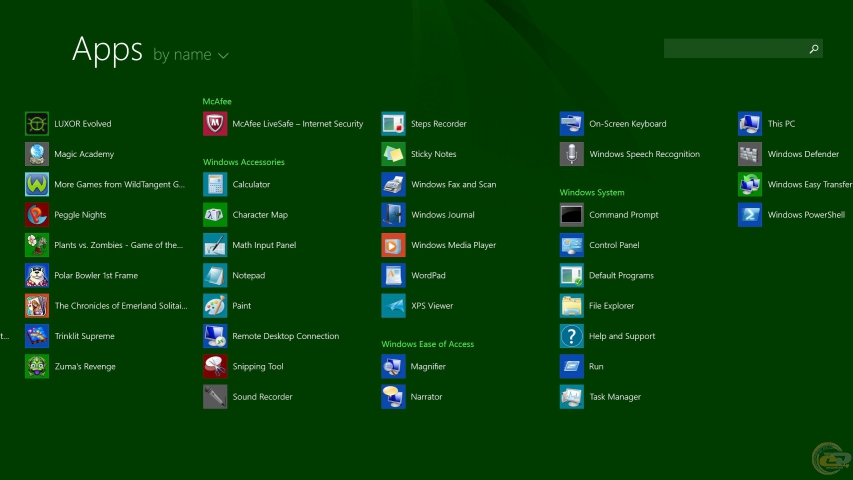Launch Trinklit Supreme icon
Image resolution: width=853 pixels, height=480 pixels.
click(36, 336)
